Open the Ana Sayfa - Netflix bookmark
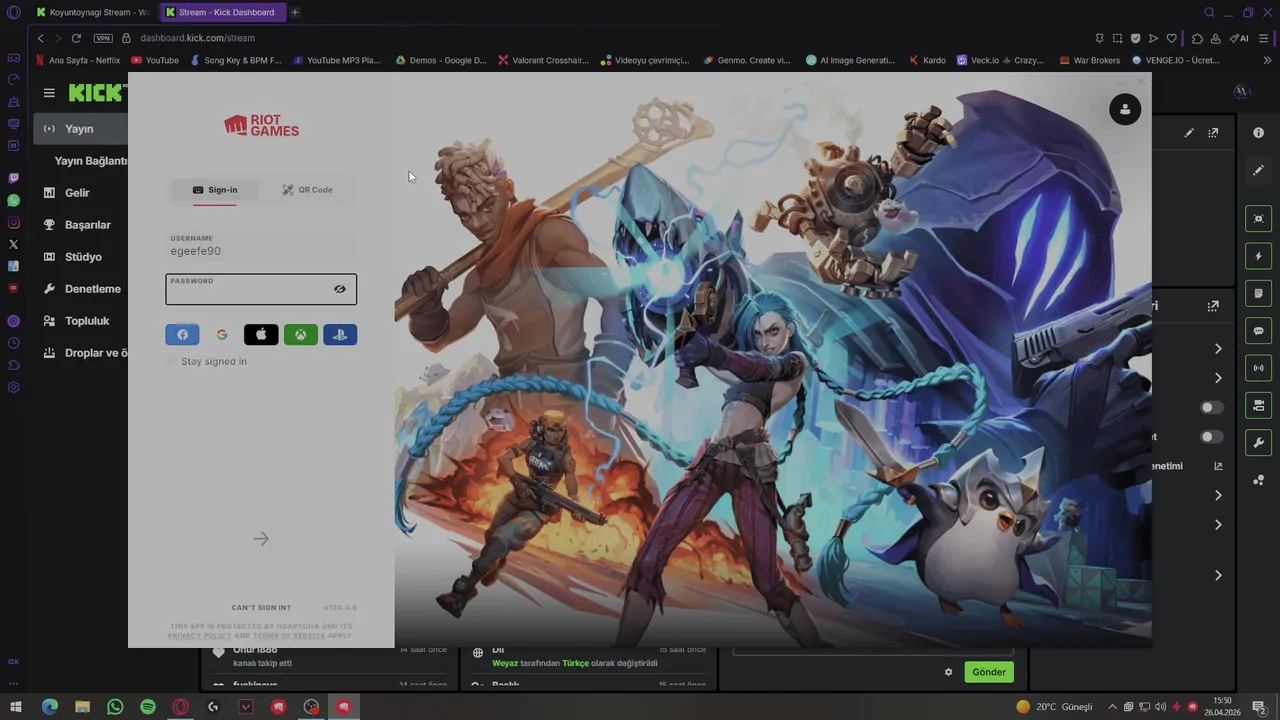Image resolution: width=1280 pixels, height=720 pixels. coord(77,60)
